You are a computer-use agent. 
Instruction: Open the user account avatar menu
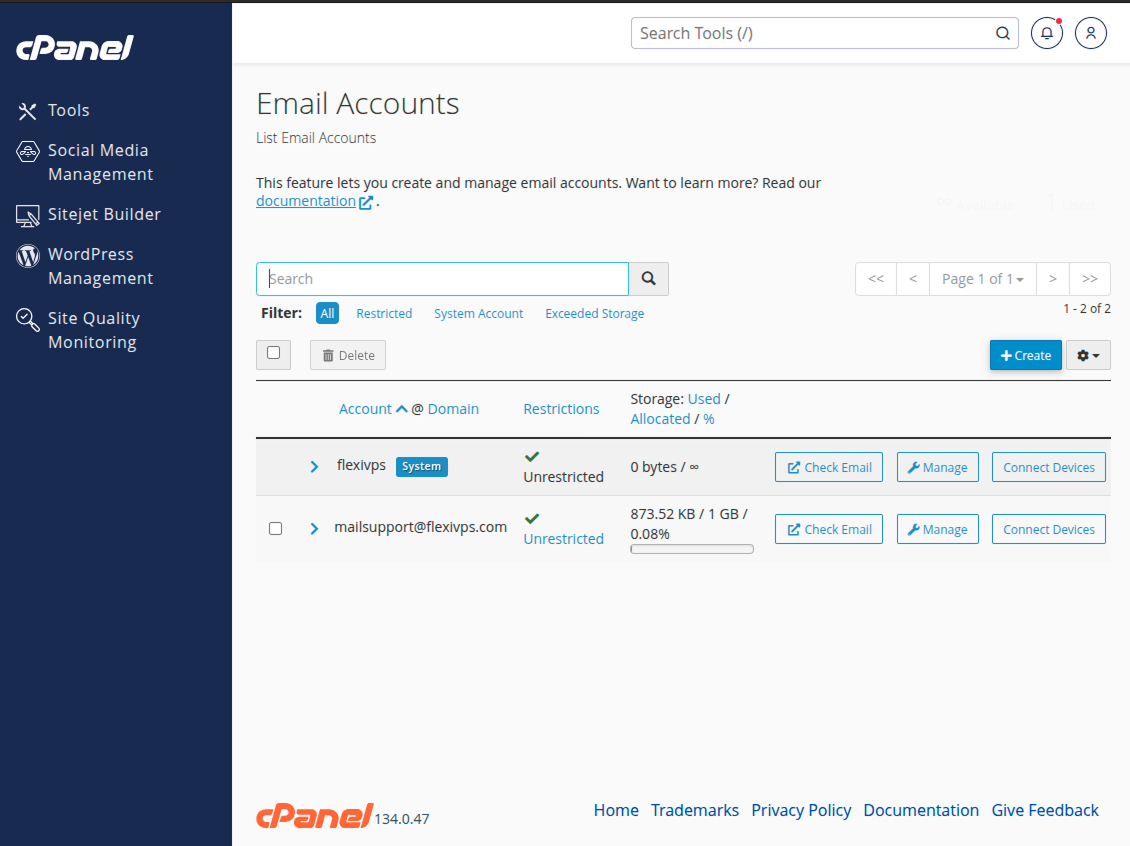1090,33
